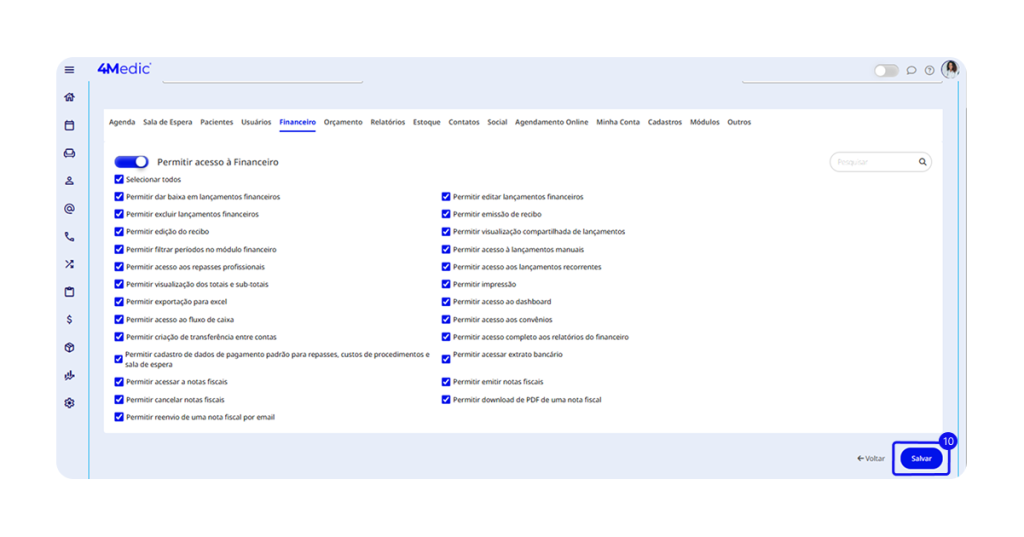The height and width of the screenshot is (537, 1024).
Task: Open the settings gear in the sidebar
Action: pos(70,403)
